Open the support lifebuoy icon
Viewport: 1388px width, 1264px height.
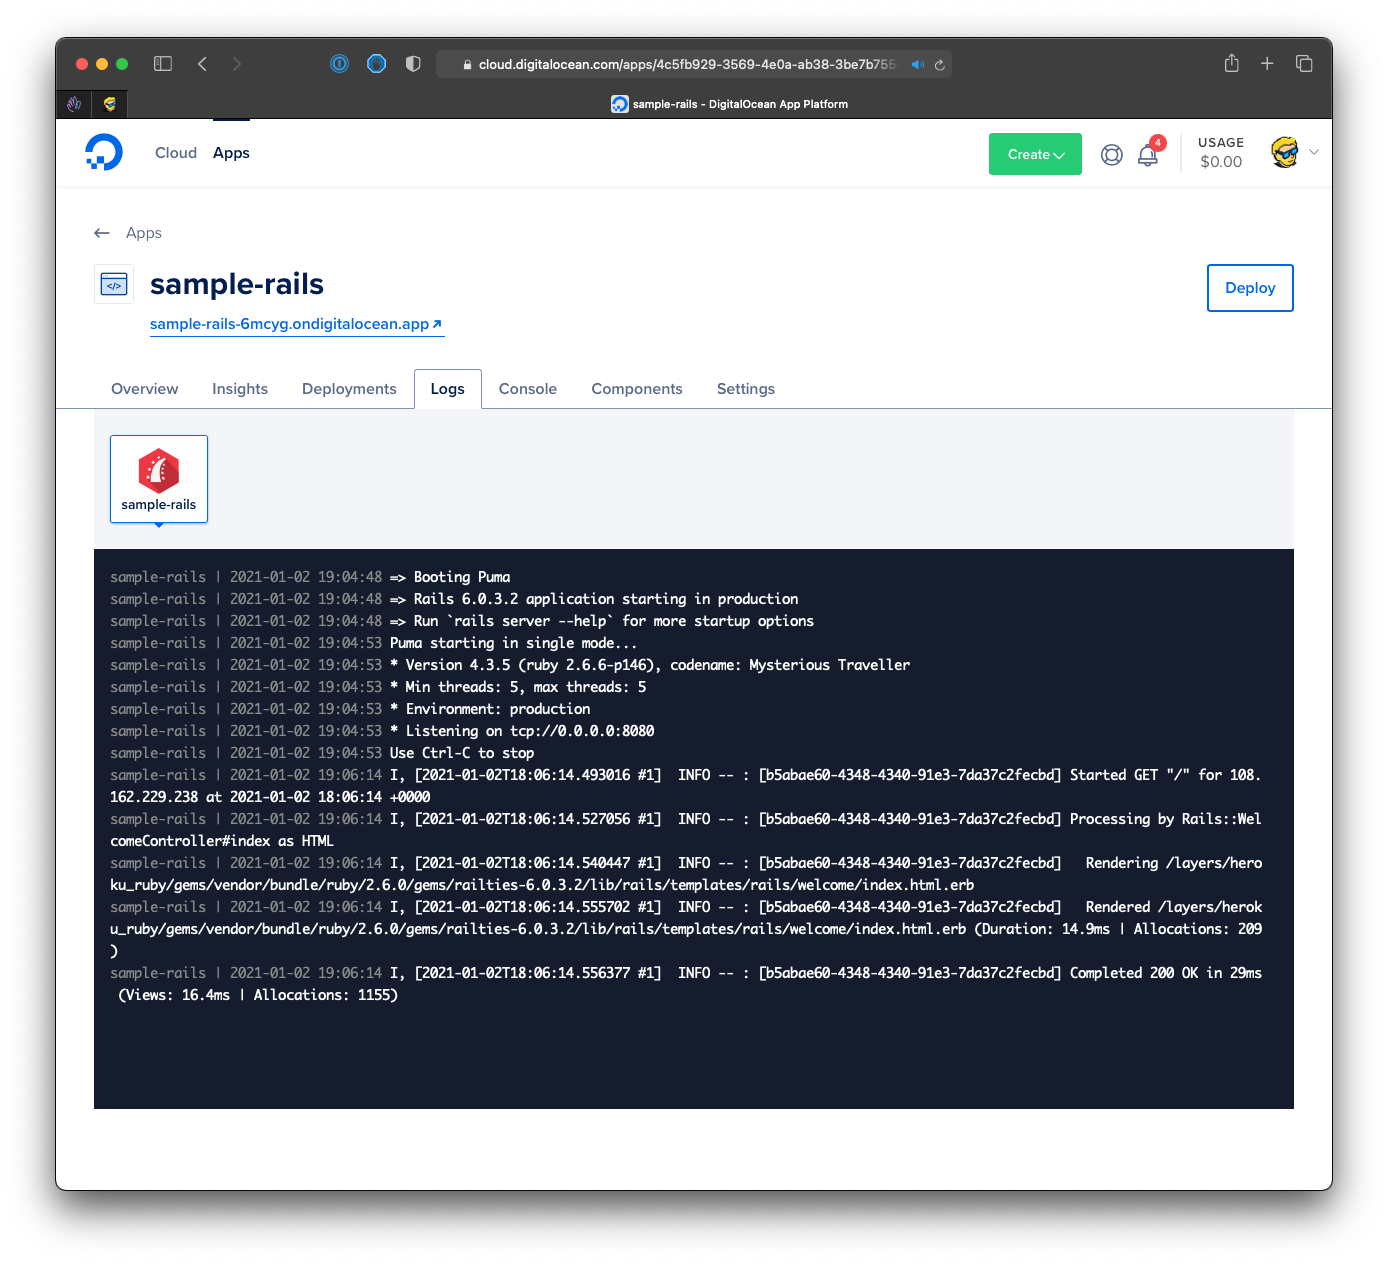[x=1111, y=155]
